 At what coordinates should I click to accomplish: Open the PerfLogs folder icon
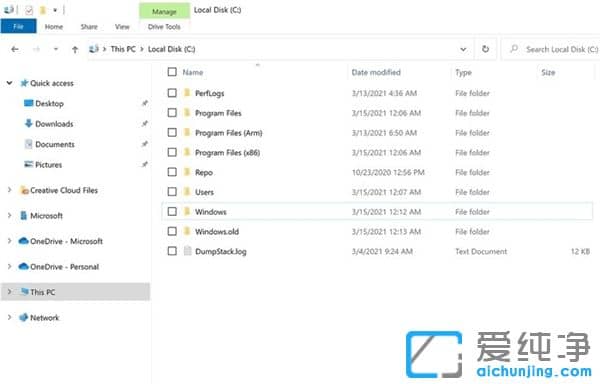coord(187,93)
